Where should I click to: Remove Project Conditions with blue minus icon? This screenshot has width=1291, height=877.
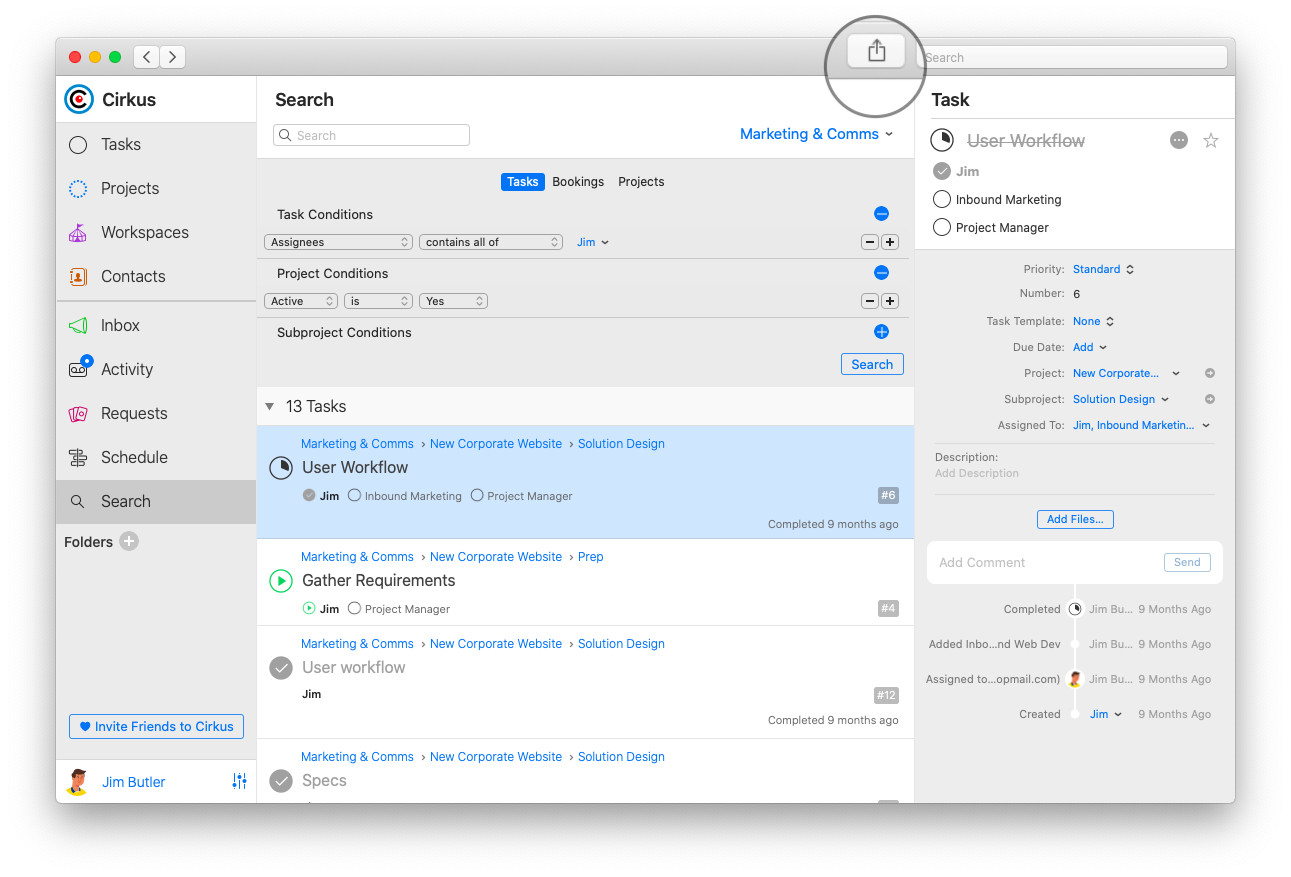[881, 273]
